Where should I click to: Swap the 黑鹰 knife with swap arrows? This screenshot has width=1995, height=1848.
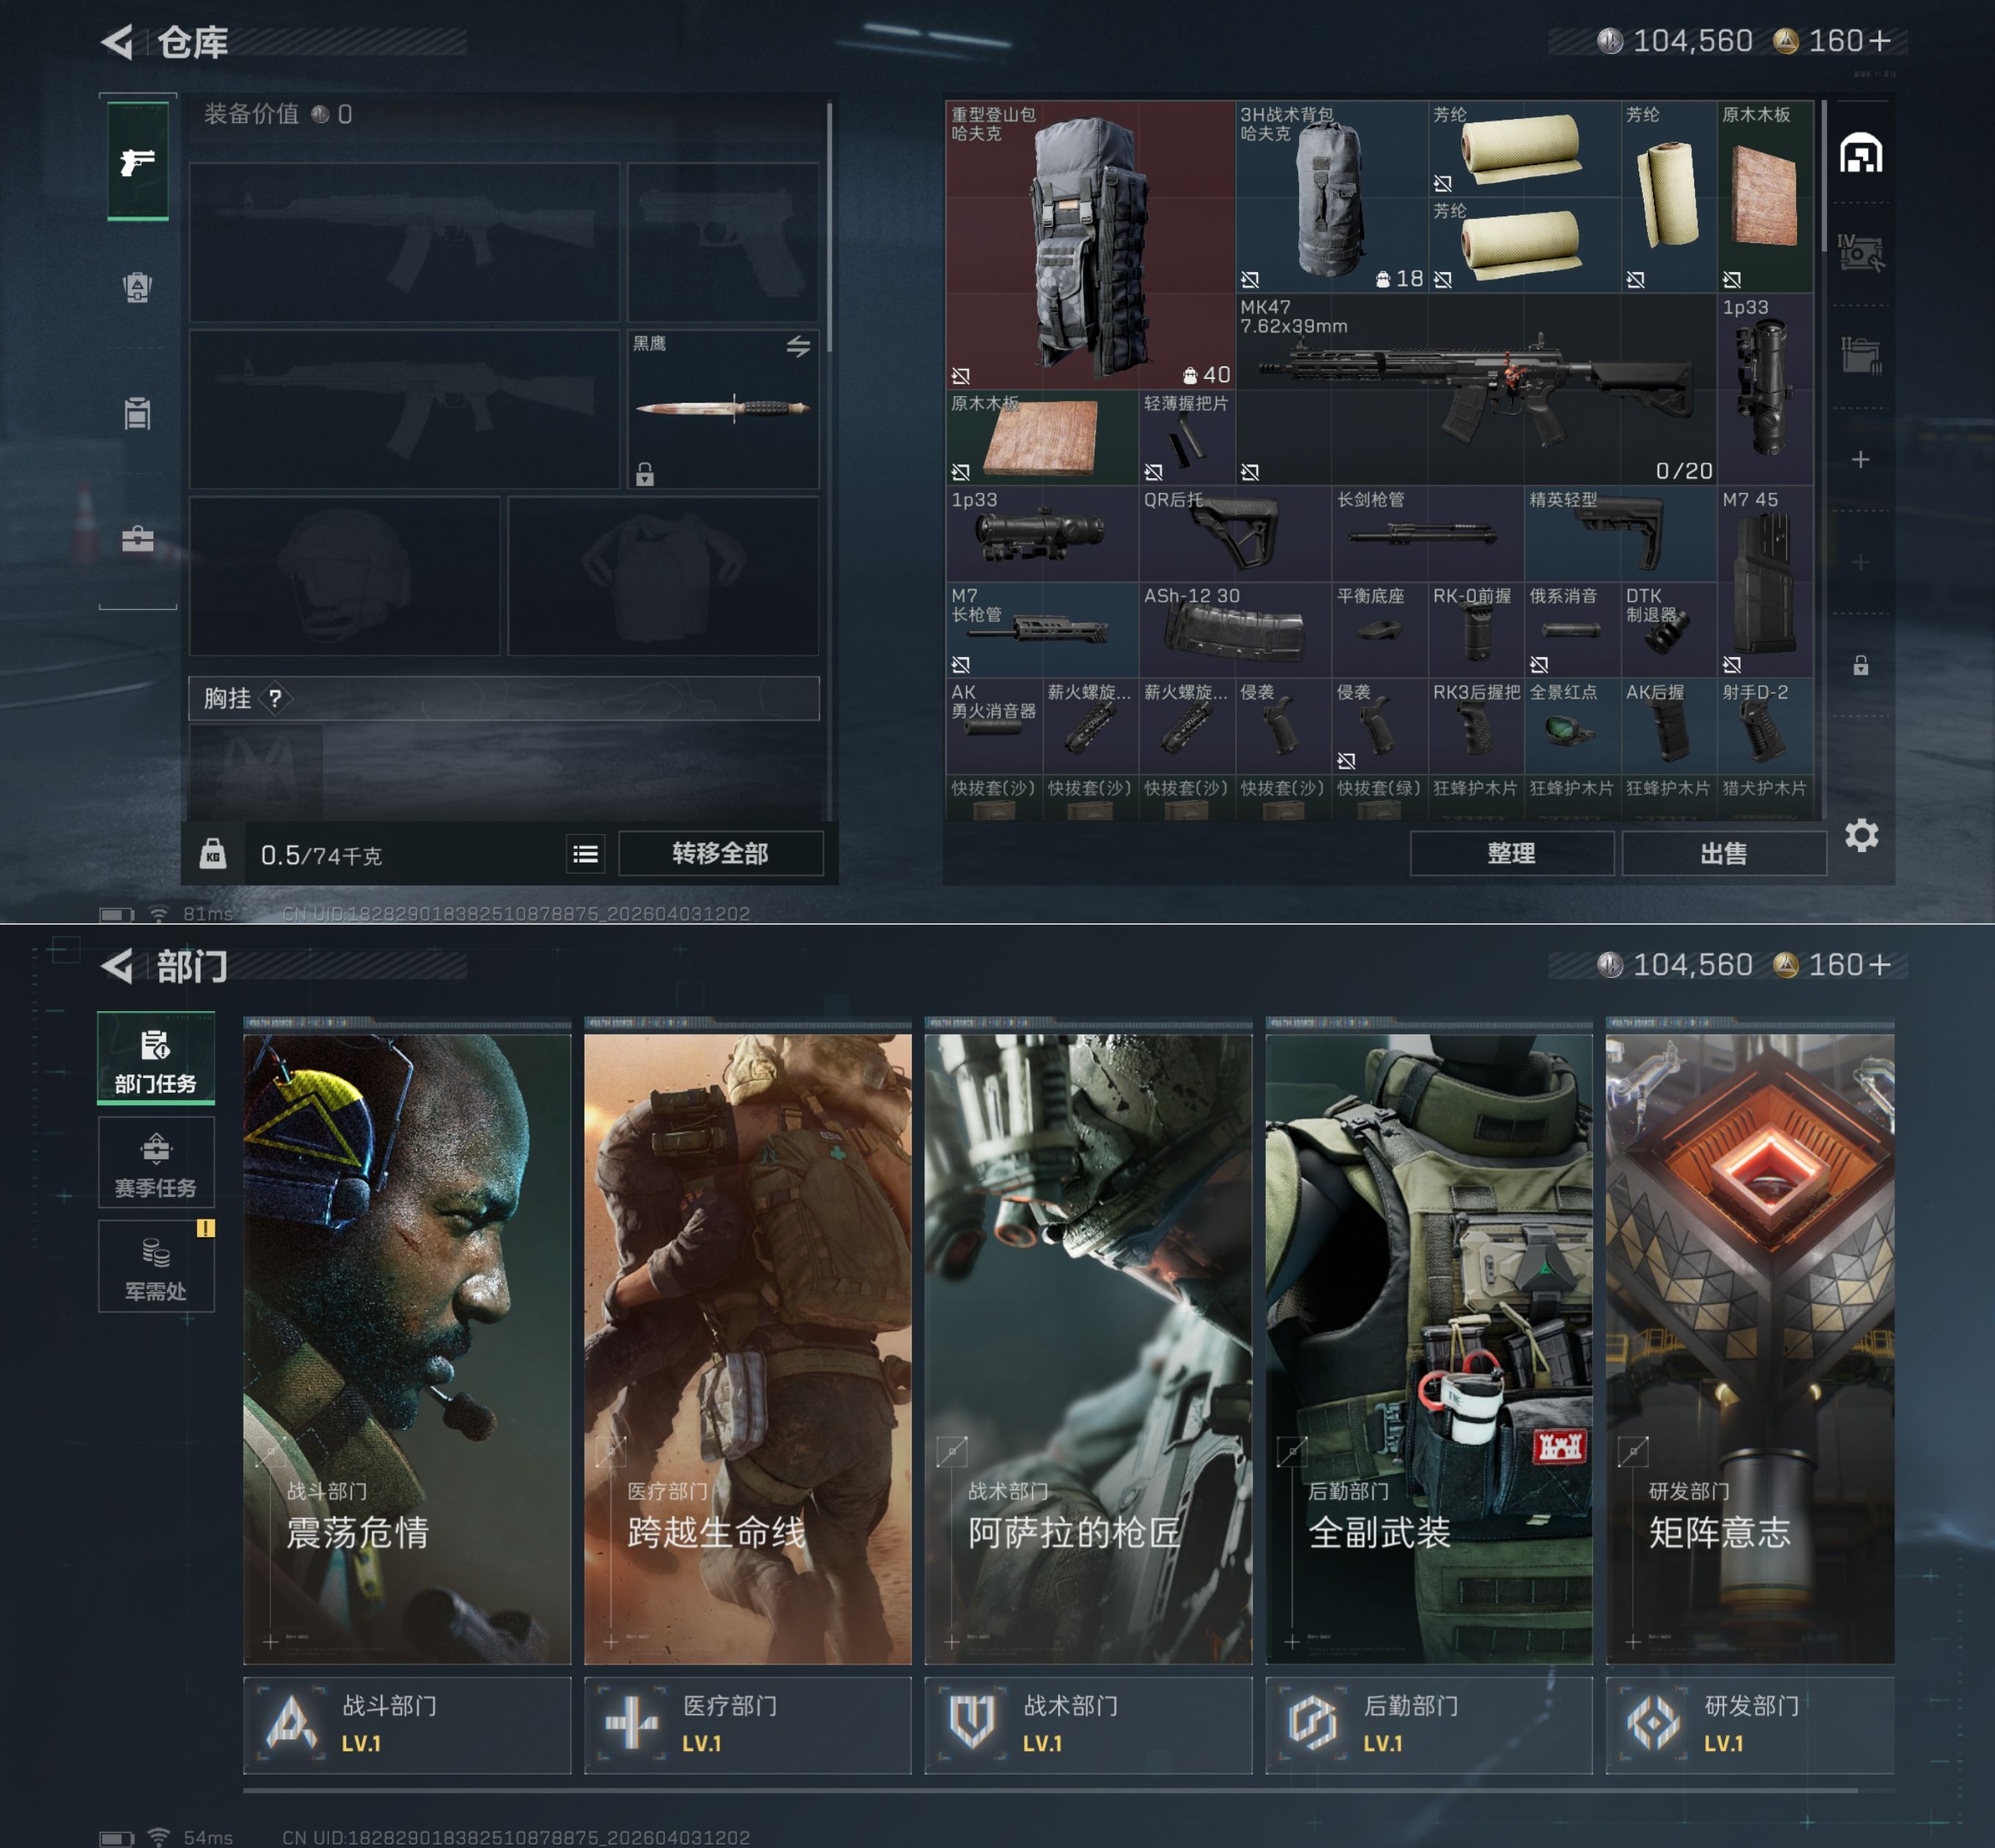[x=797, y=346]
